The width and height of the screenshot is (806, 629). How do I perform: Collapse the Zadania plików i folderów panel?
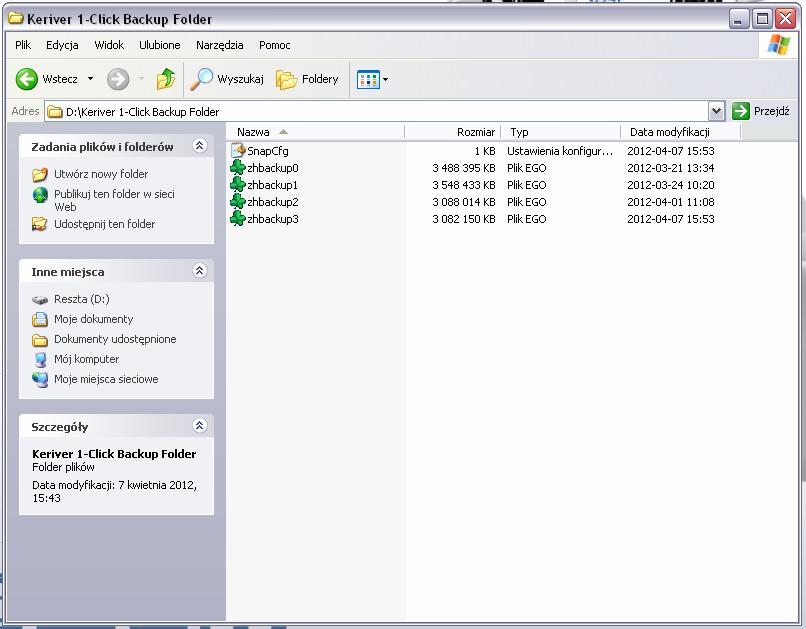199,146
